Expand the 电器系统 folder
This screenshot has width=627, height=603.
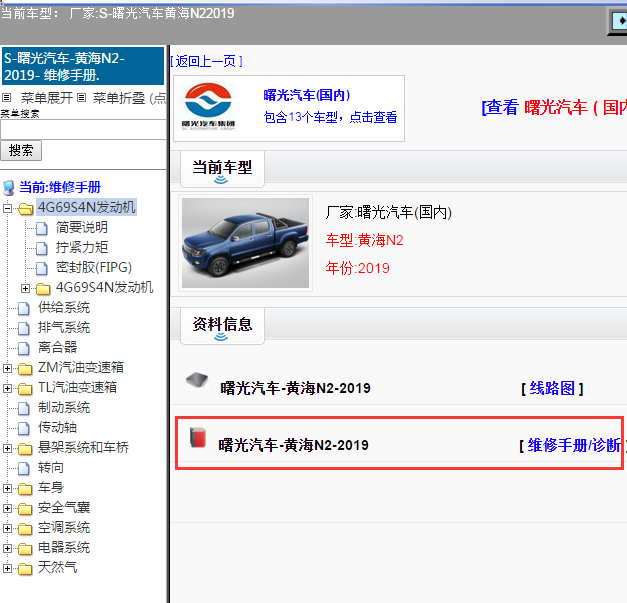[7, 548]
